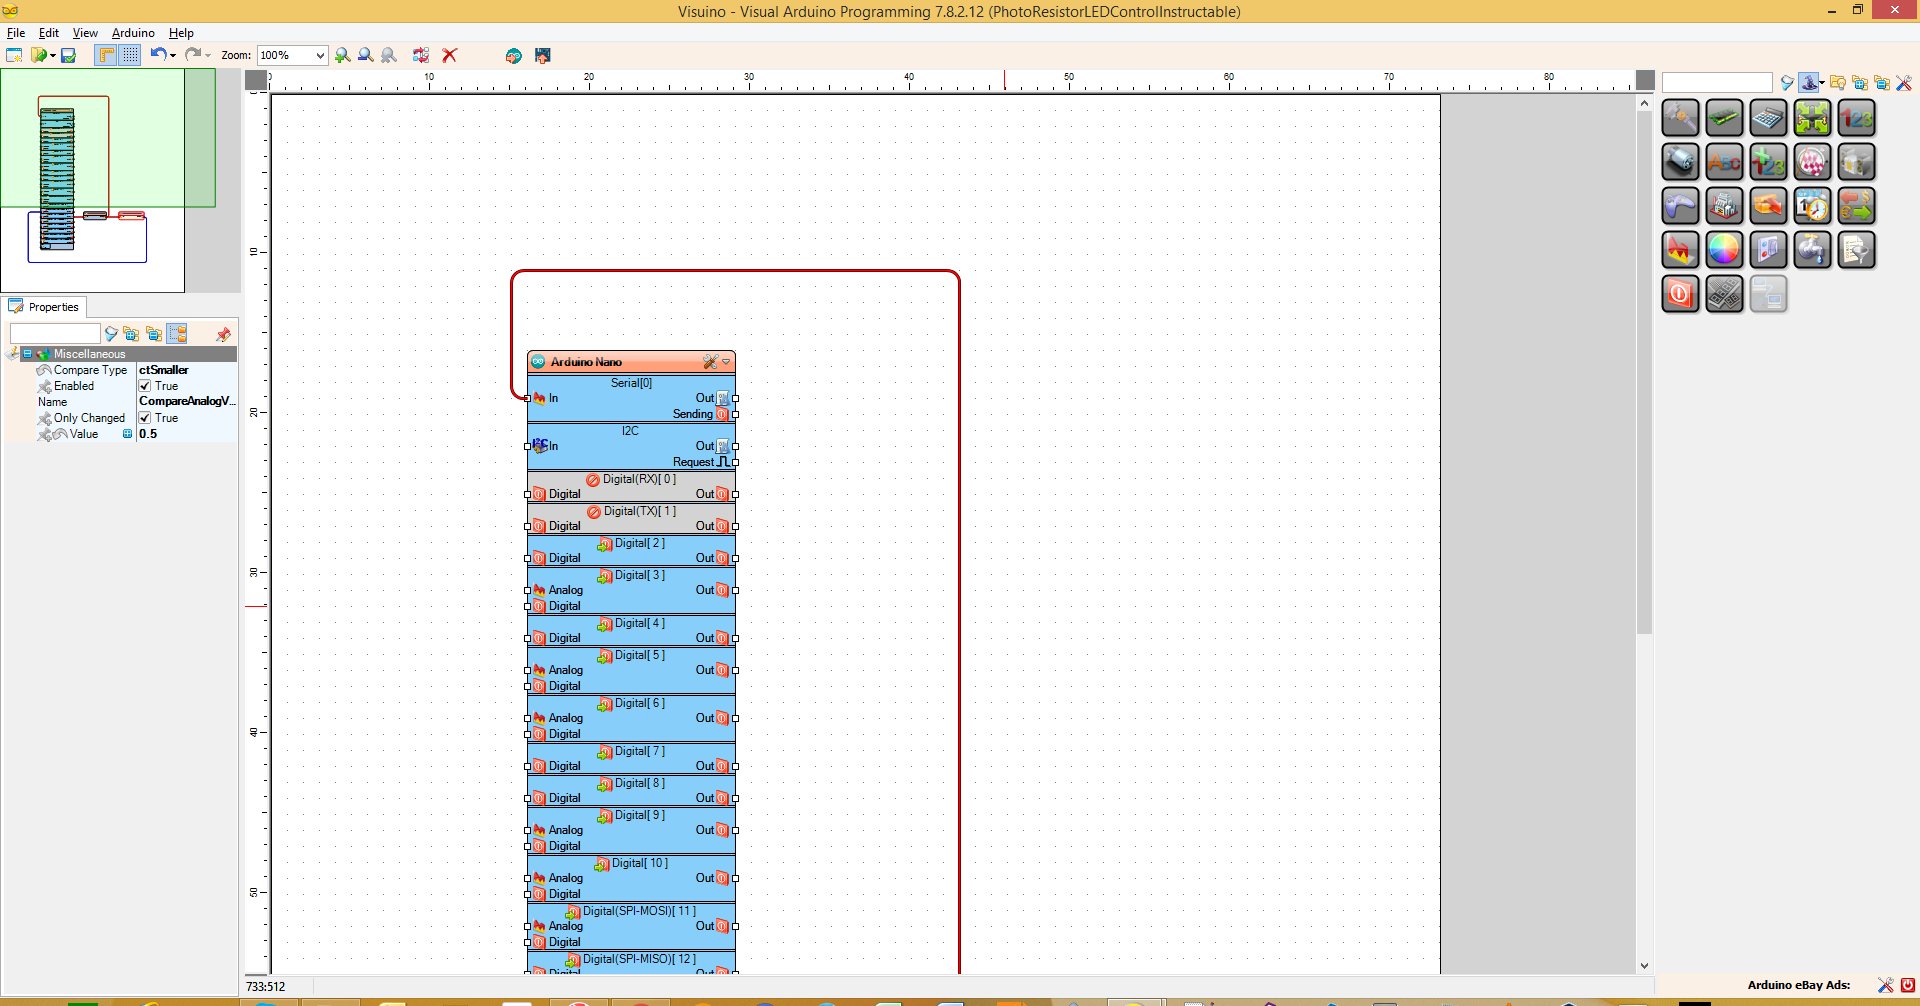Open the water Faucet component category
This screenshot has width=1920, height=1006.
(x=1812, y=250)
